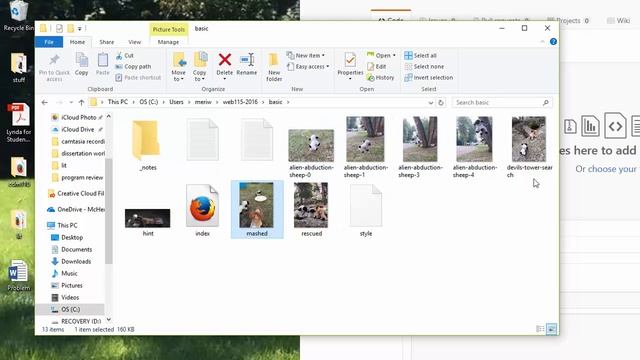The image size is (640, 360).
Task: Select the rescued image file
Action: click(x=311, y=209)
